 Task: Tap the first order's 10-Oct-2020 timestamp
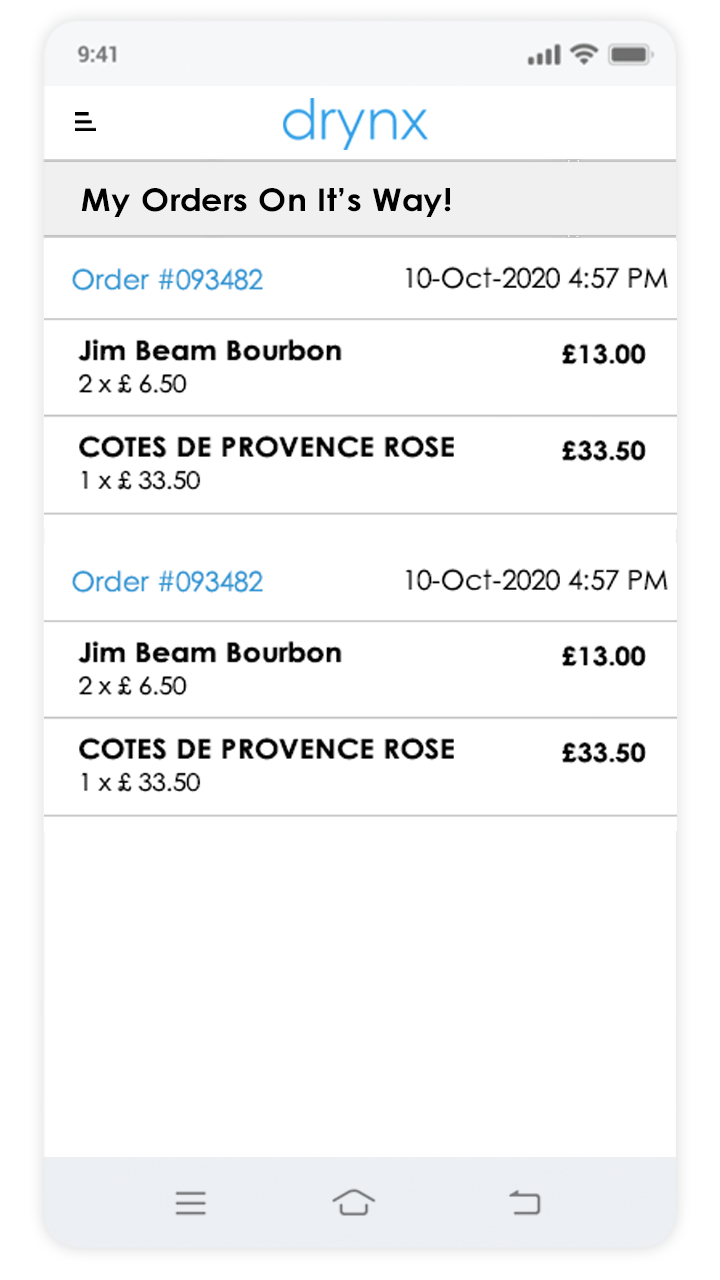535,278
